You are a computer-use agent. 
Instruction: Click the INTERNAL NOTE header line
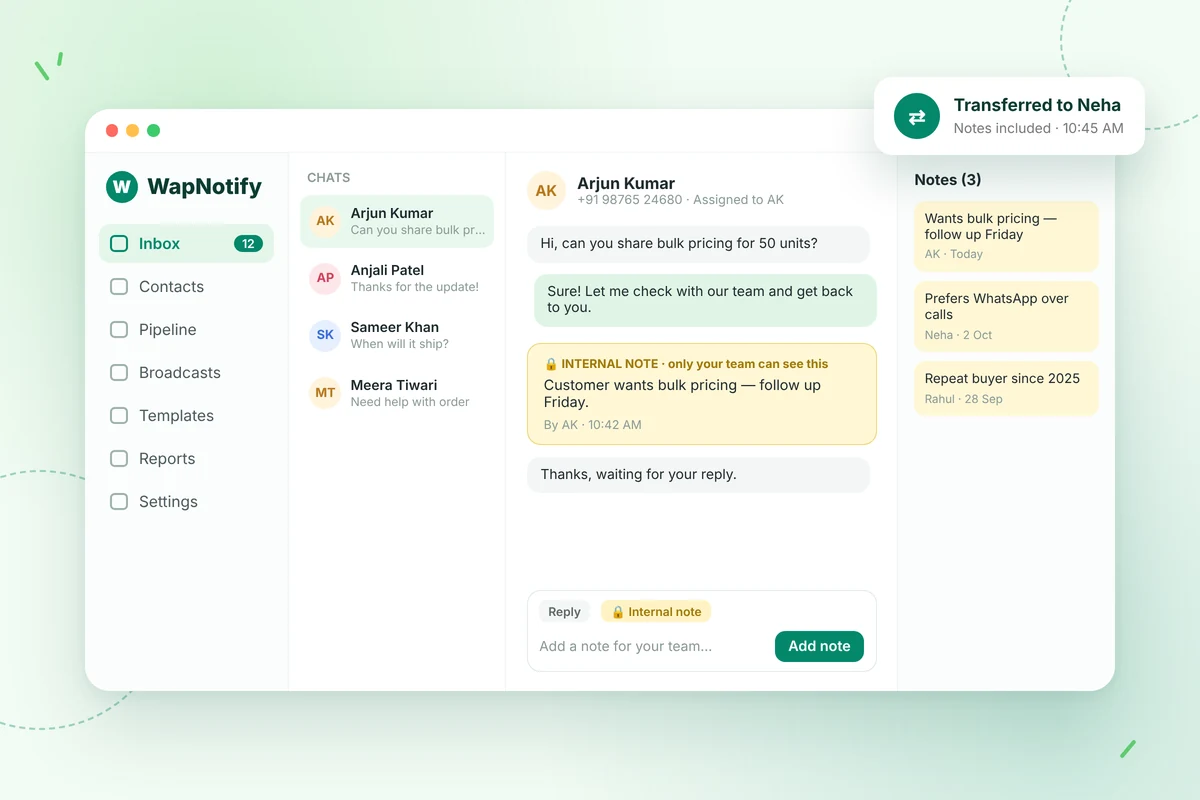(x=686, y=364)
